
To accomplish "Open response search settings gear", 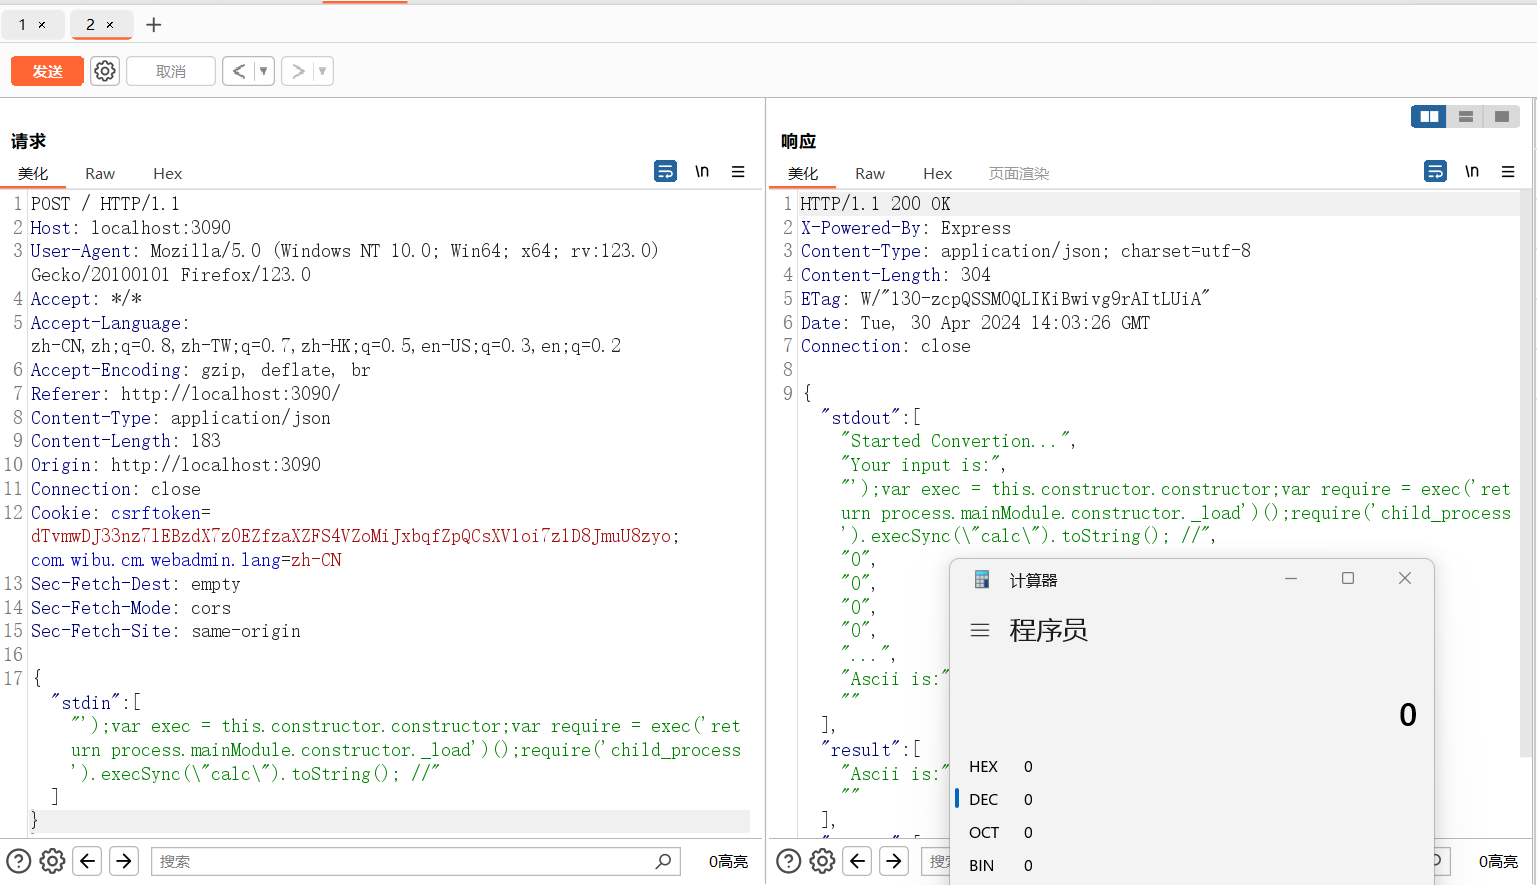I will click(x=822, y=861).
